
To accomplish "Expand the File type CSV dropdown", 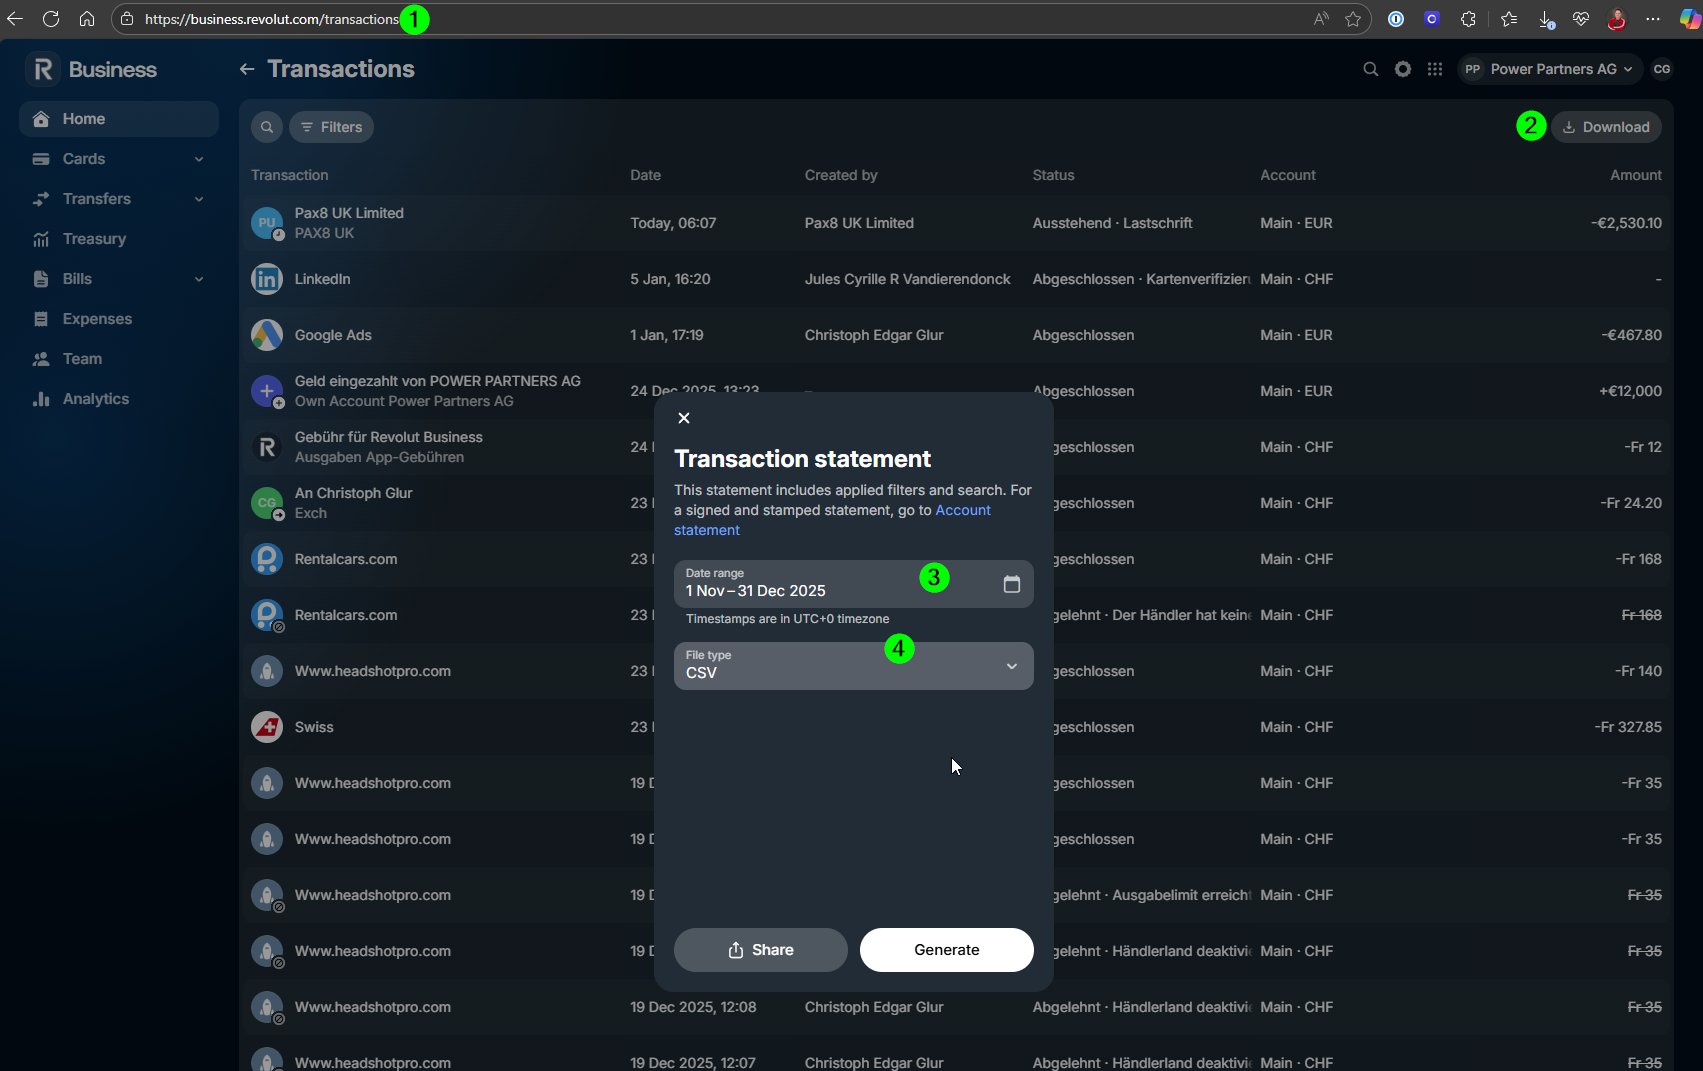I will point(853,666).
